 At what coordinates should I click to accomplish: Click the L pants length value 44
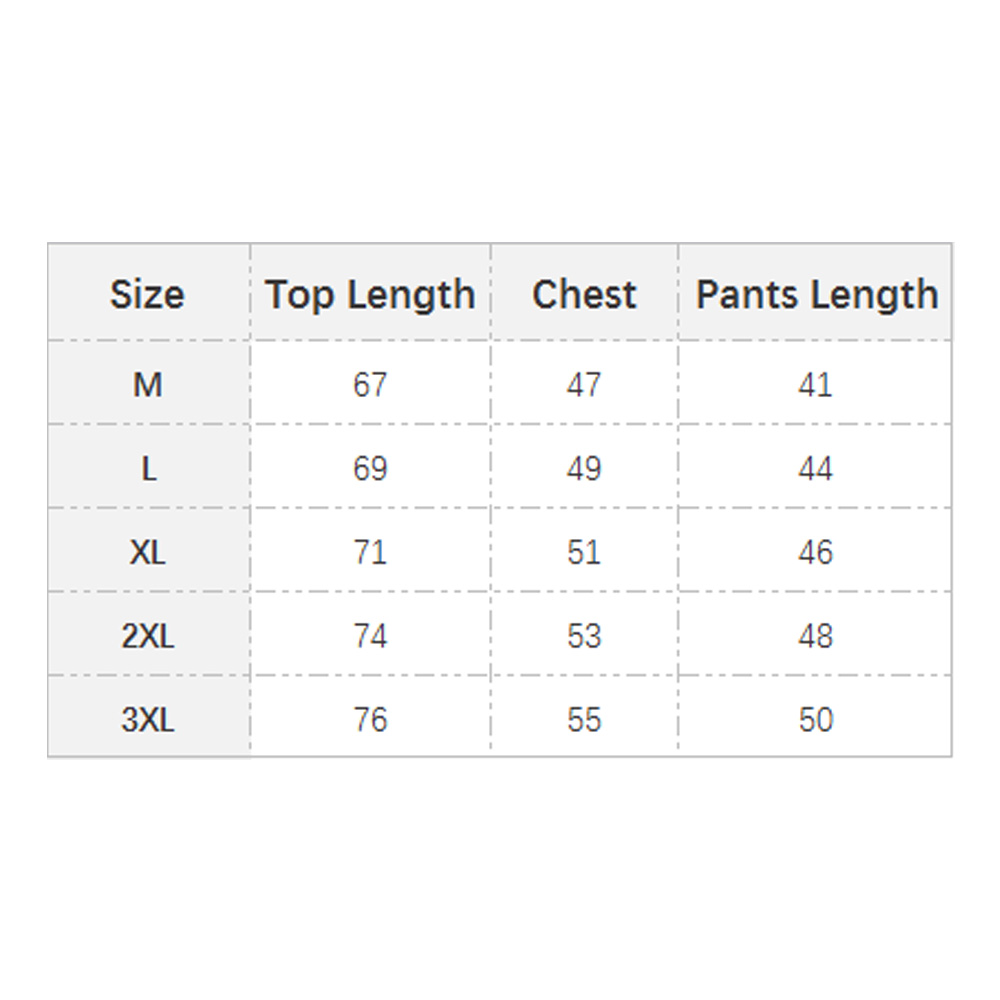[816, 468]
